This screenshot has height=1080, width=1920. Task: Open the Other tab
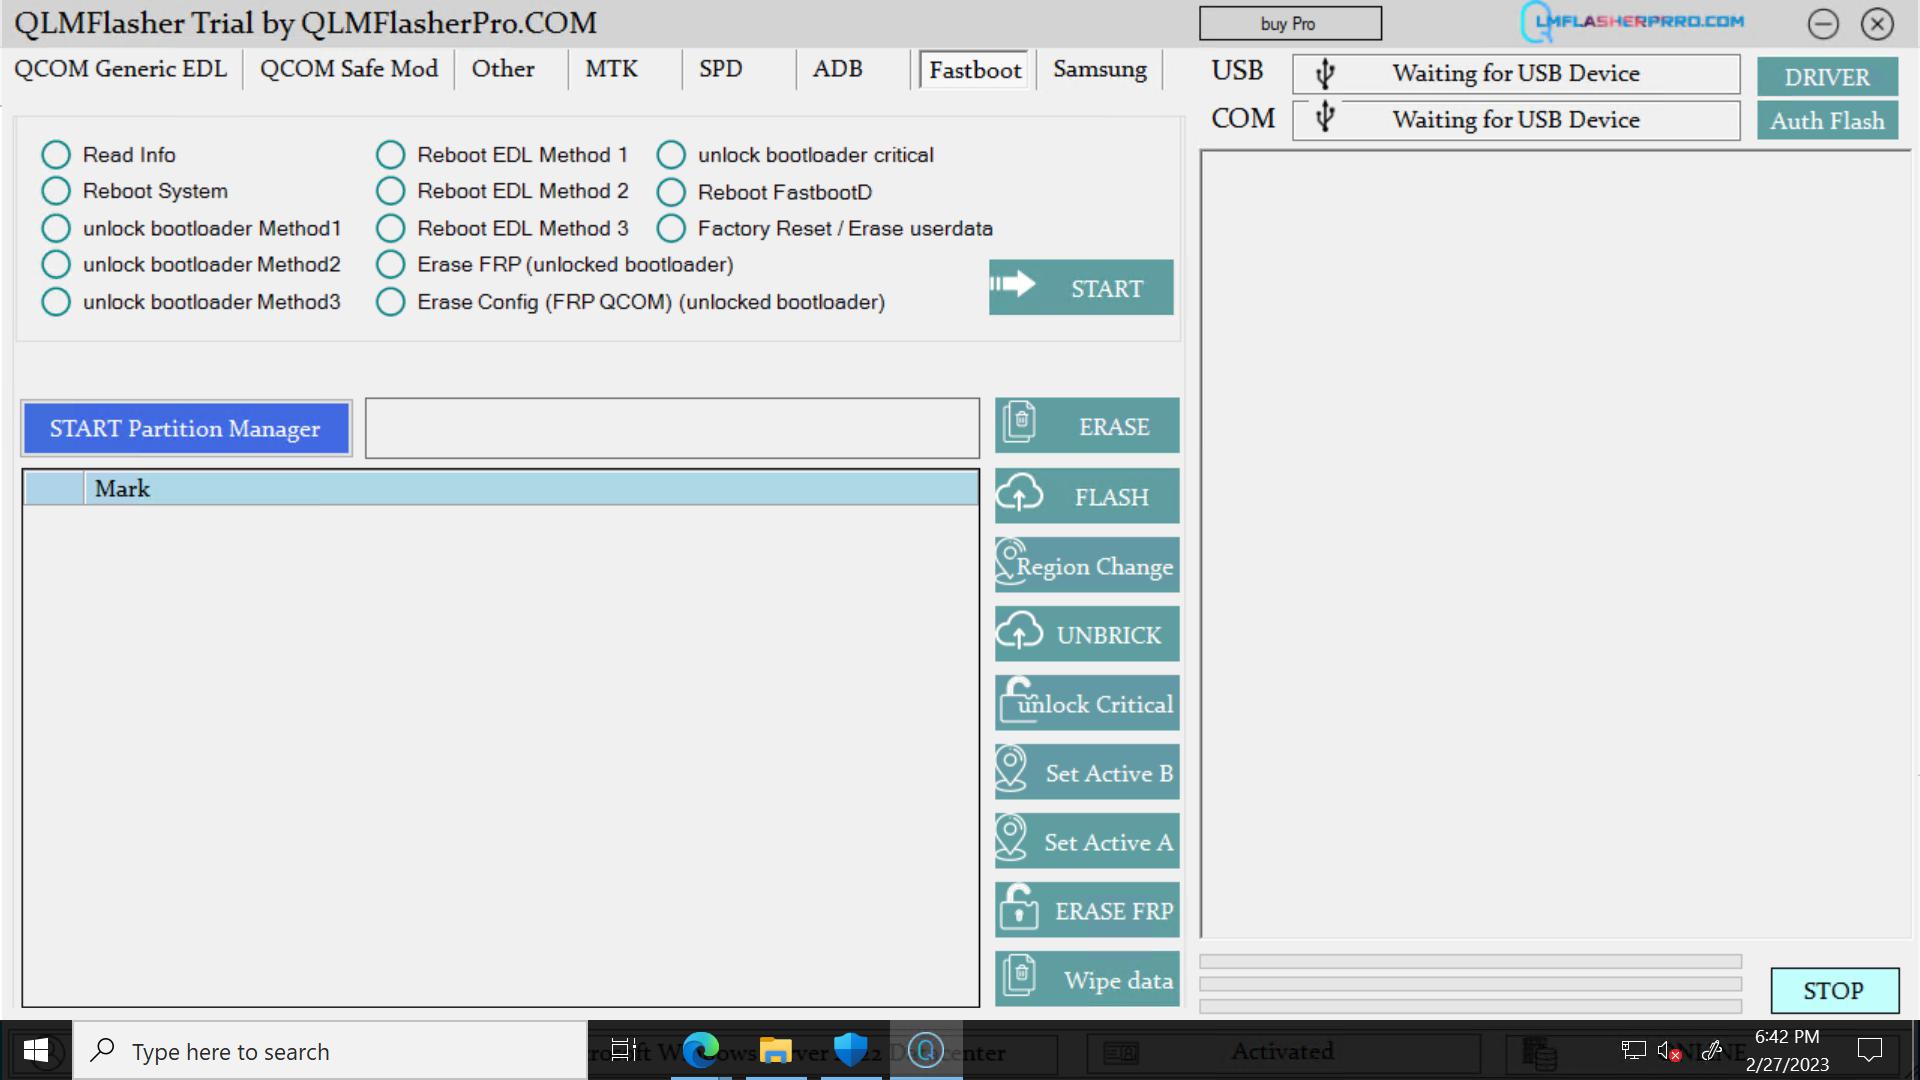[503, 69]
